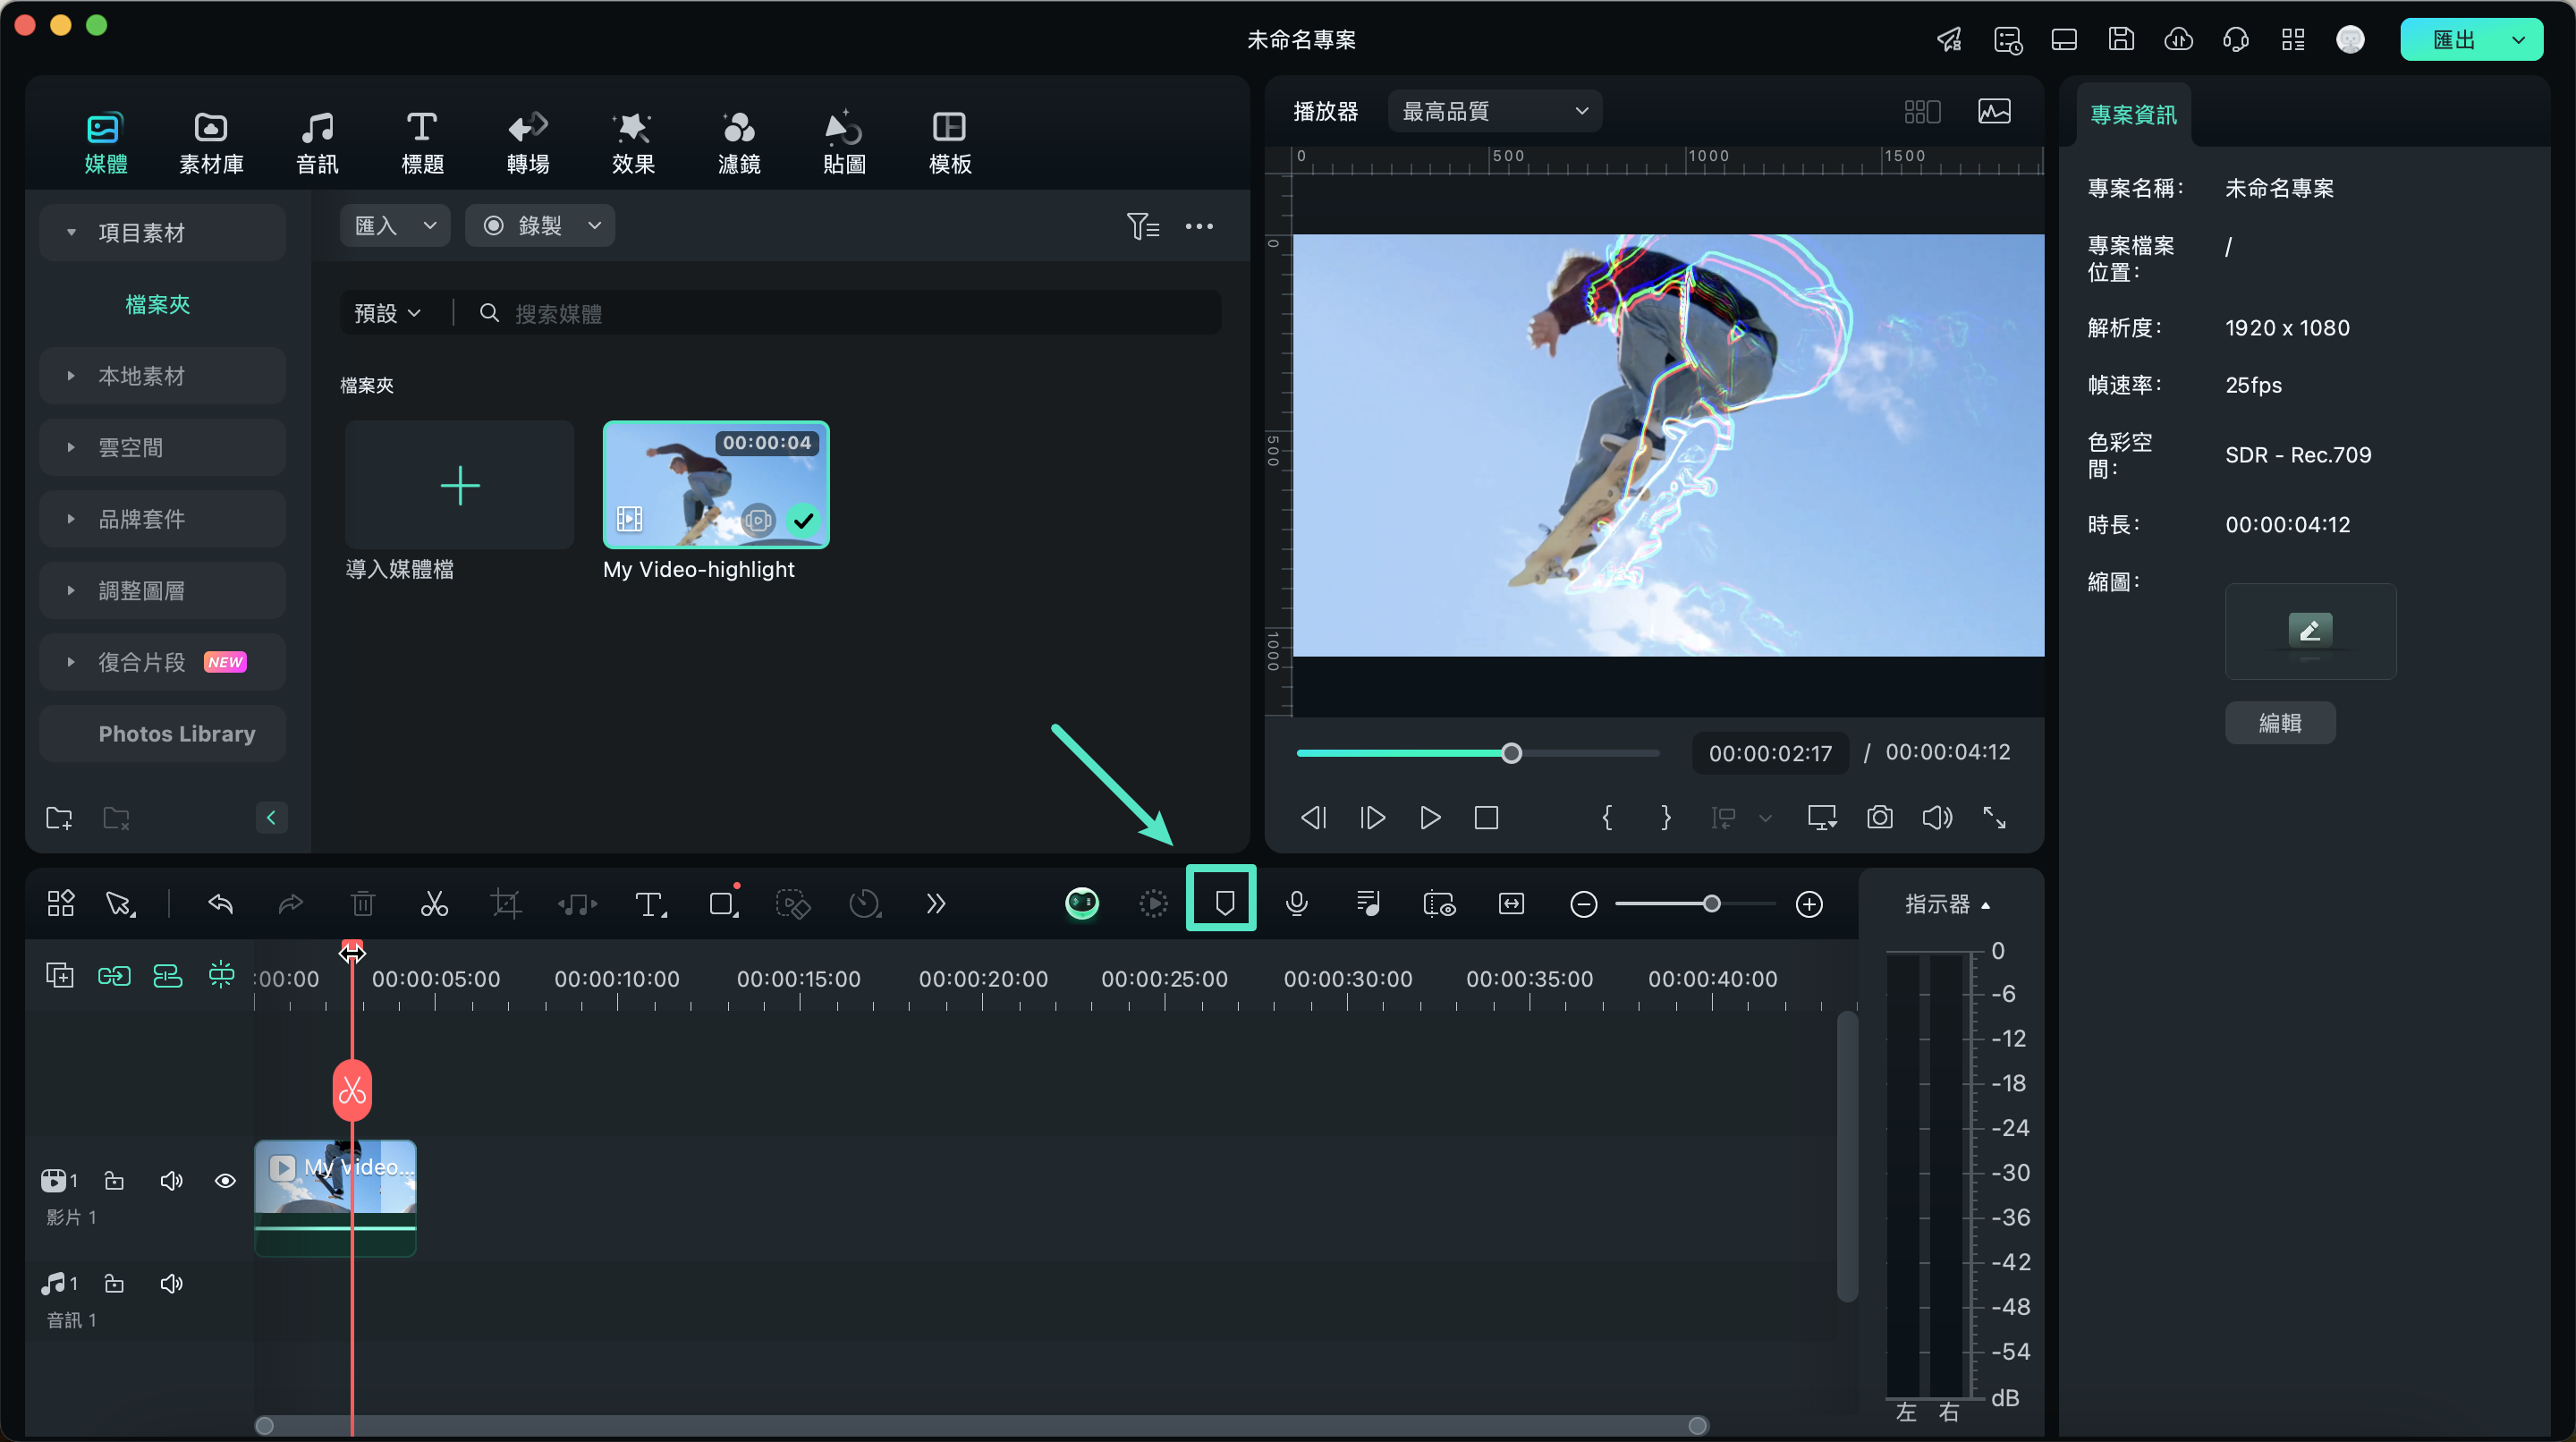Click the marker icon in timeline toolbar
This screenshot has height=1442, width=2576.
[1224, 903]
